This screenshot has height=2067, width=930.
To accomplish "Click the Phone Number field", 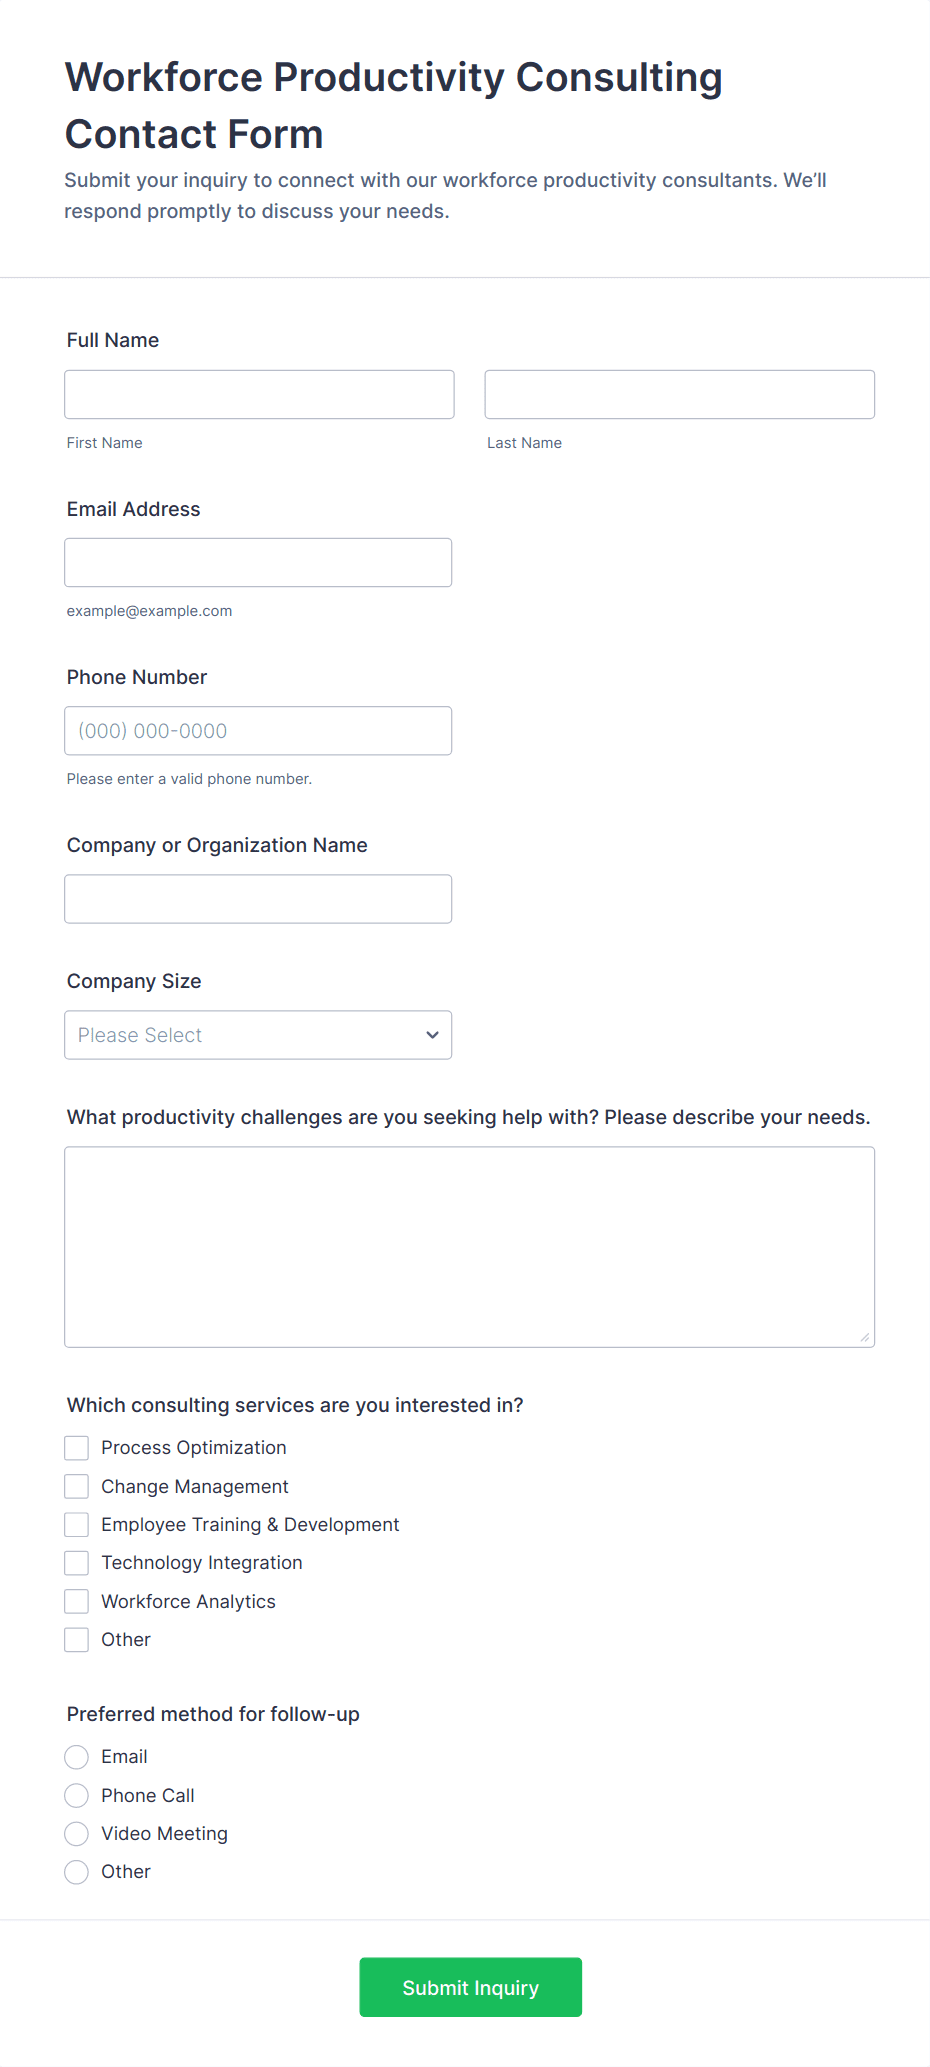I will [x=258, y=731].
